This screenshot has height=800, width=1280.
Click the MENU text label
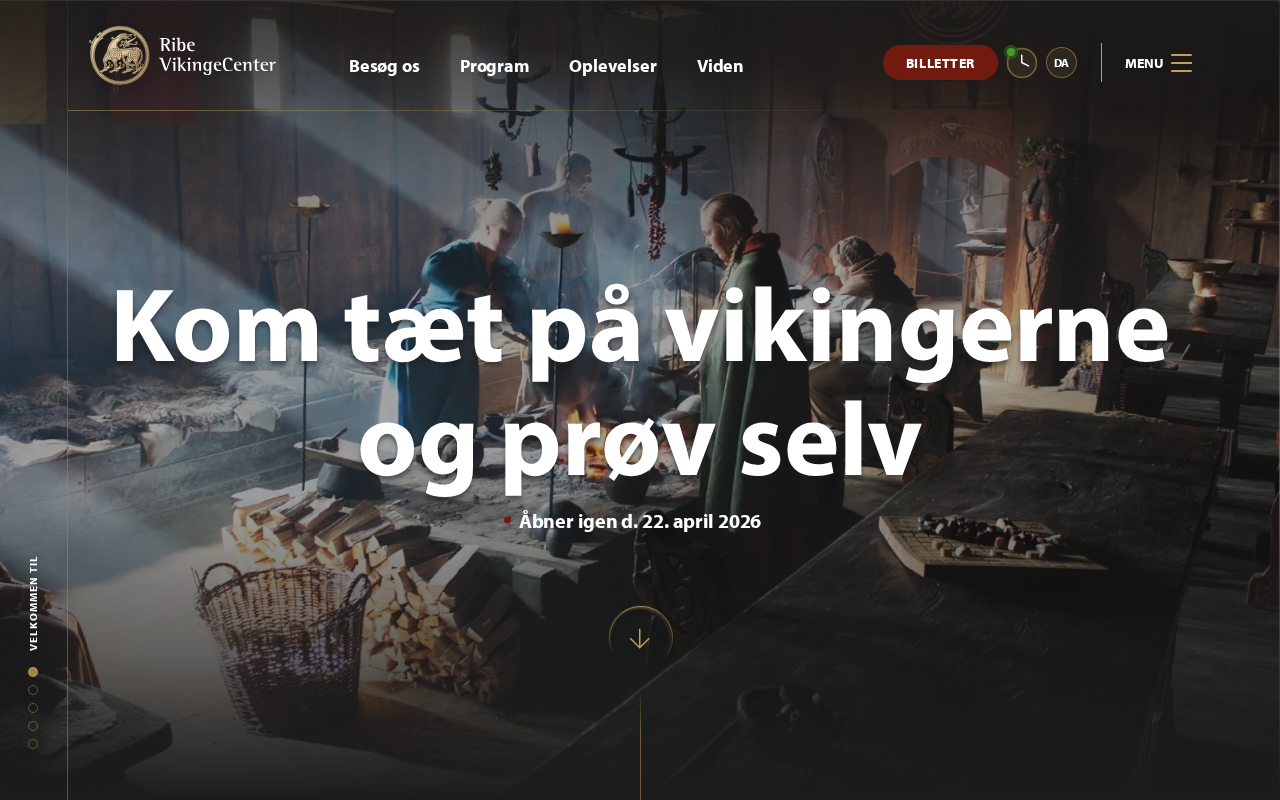[x=1144, y=63]
